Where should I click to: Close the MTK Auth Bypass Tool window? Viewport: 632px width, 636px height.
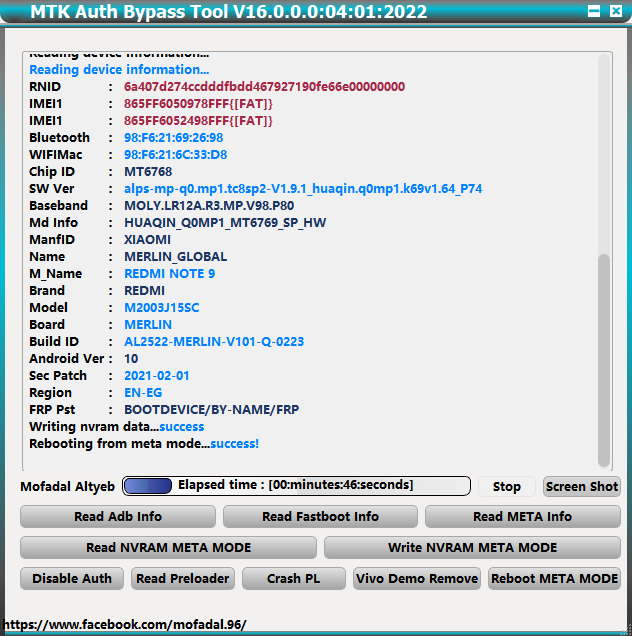(x=616, y=11)
